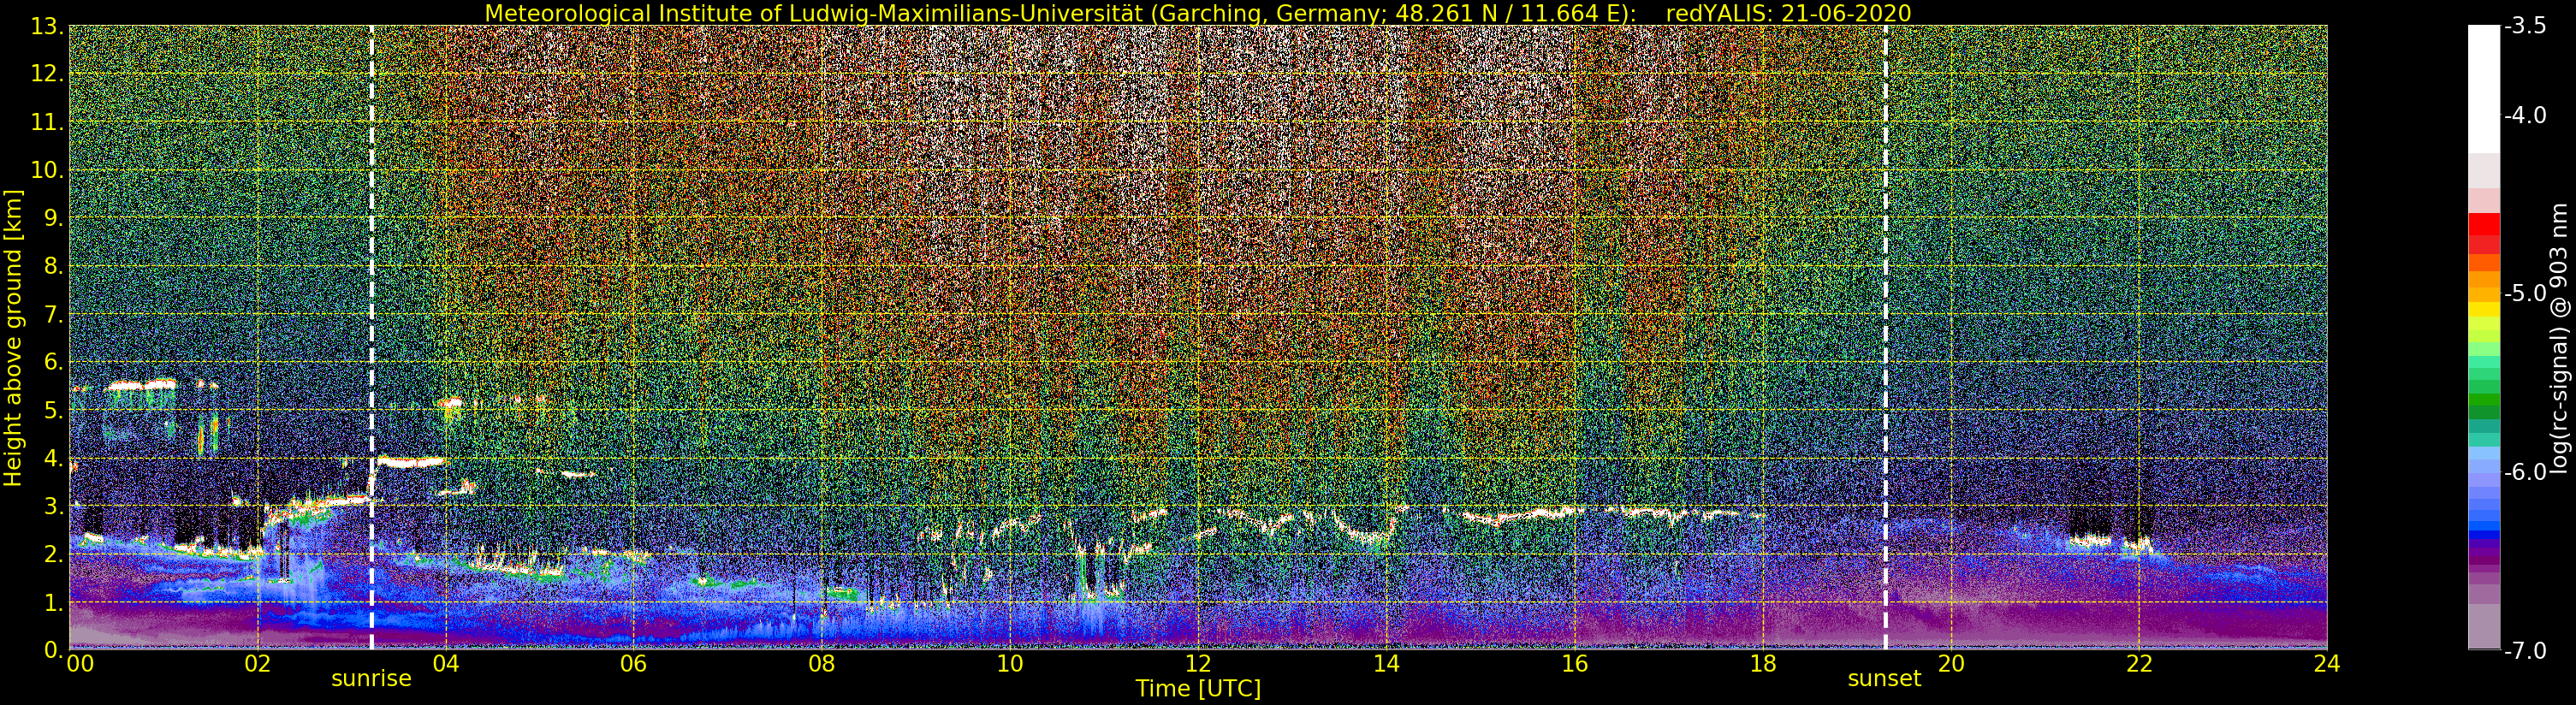Click the 'Time [UTC]' axis label

1197,689
